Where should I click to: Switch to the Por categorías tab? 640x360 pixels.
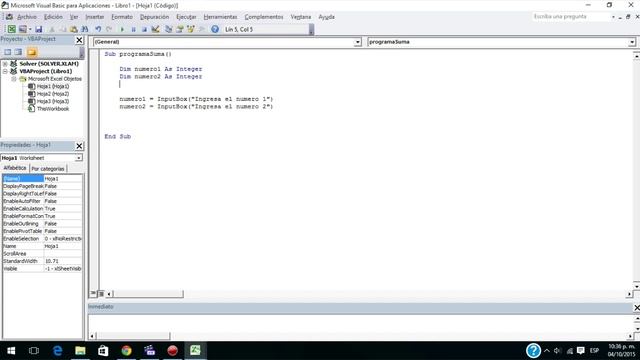(48, 169)
